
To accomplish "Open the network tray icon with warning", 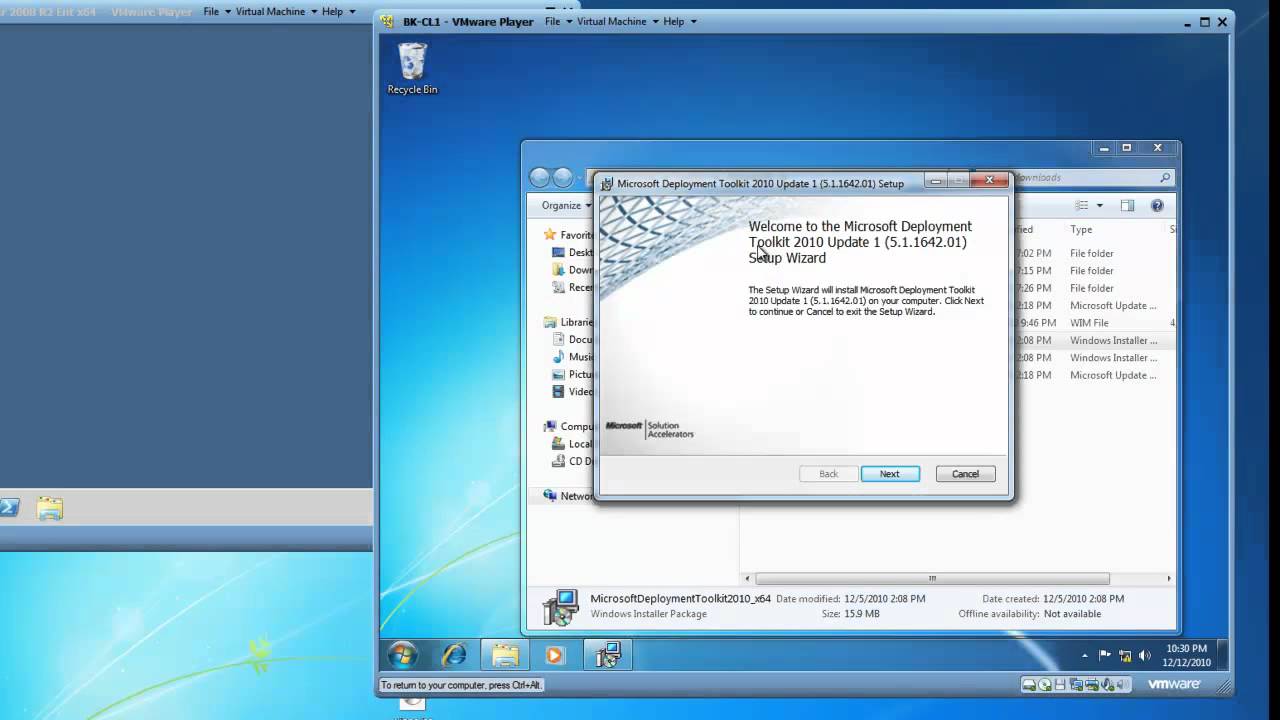I will [1125, 655].
